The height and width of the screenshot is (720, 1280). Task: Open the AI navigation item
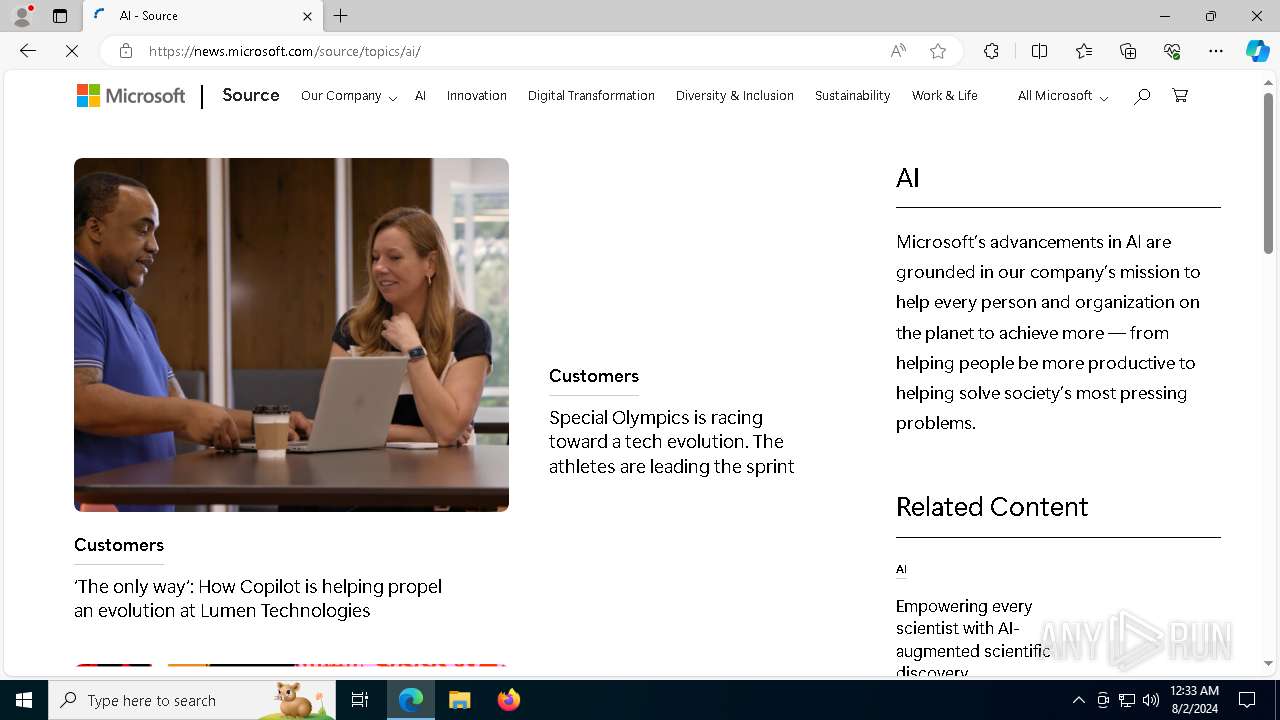[420, 96]
